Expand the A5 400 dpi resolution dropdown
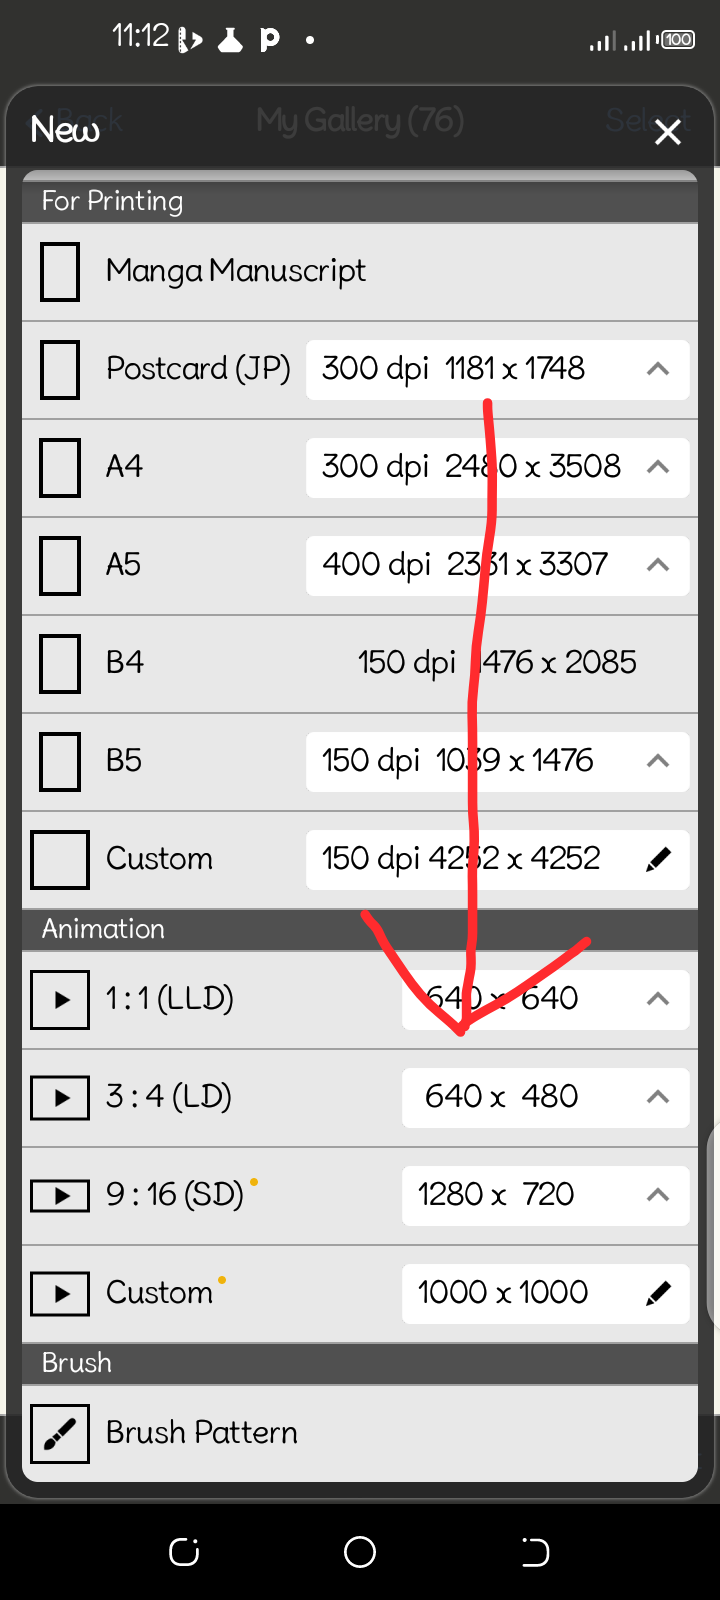The image size is (720, 1600). pyautogui.click(x=657, y=565)
